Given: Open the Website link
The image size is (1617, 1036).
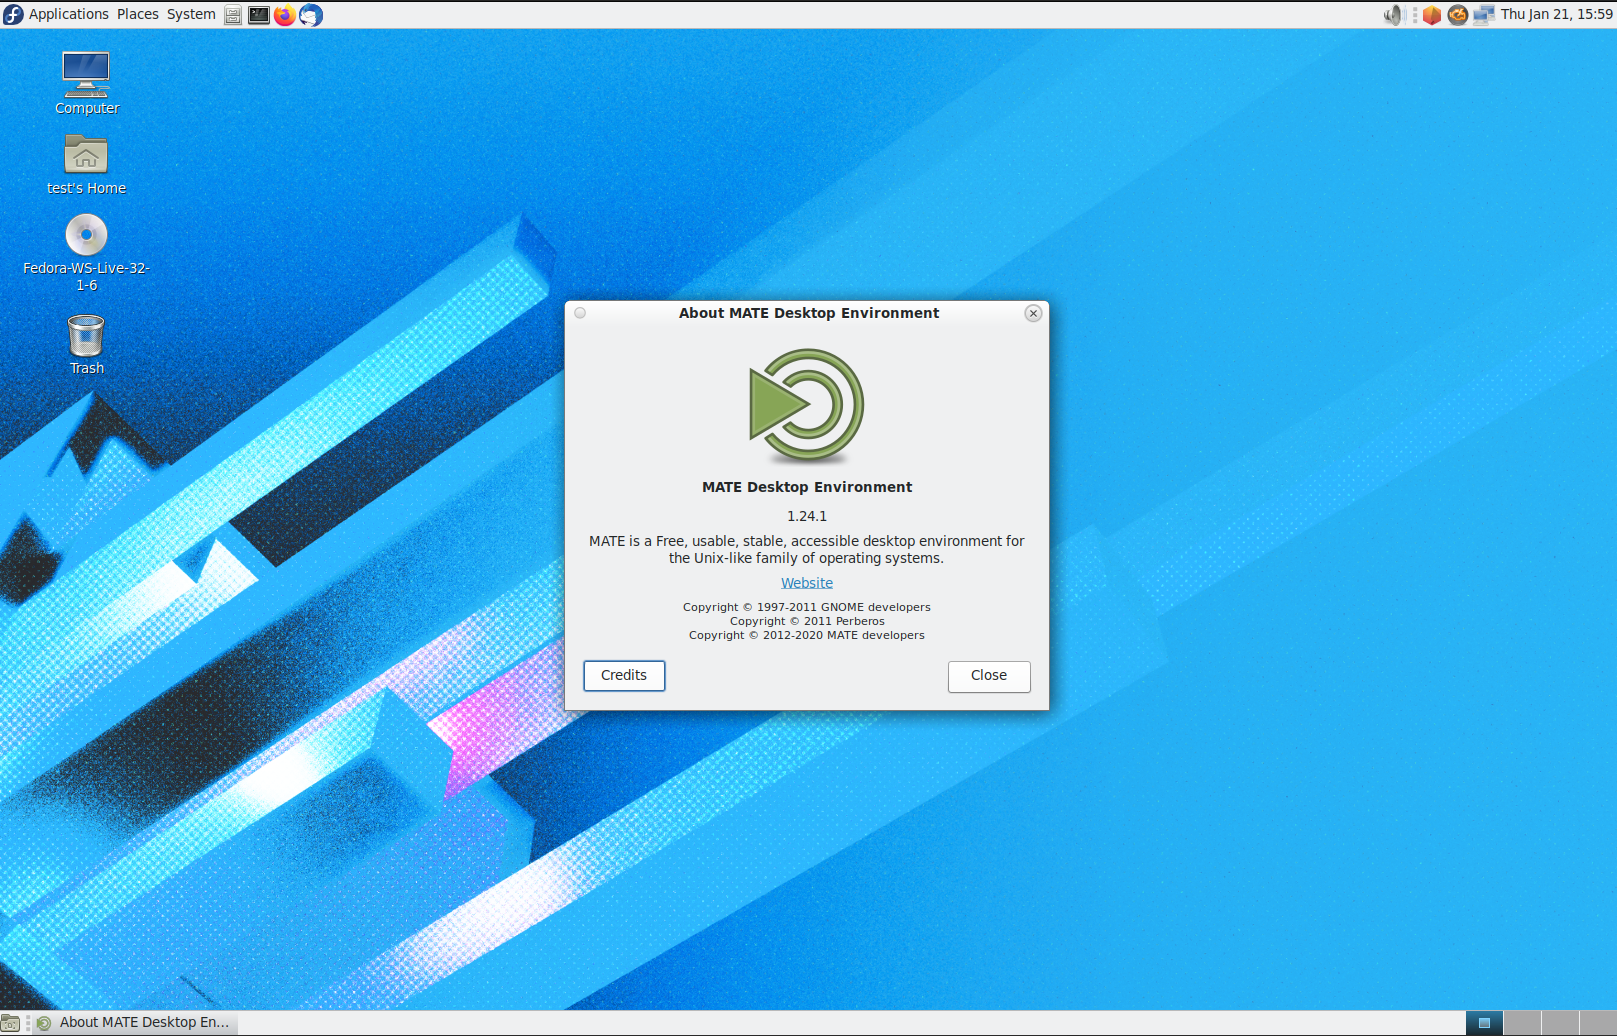Looking at the screenshot, I should click(807, 583).
